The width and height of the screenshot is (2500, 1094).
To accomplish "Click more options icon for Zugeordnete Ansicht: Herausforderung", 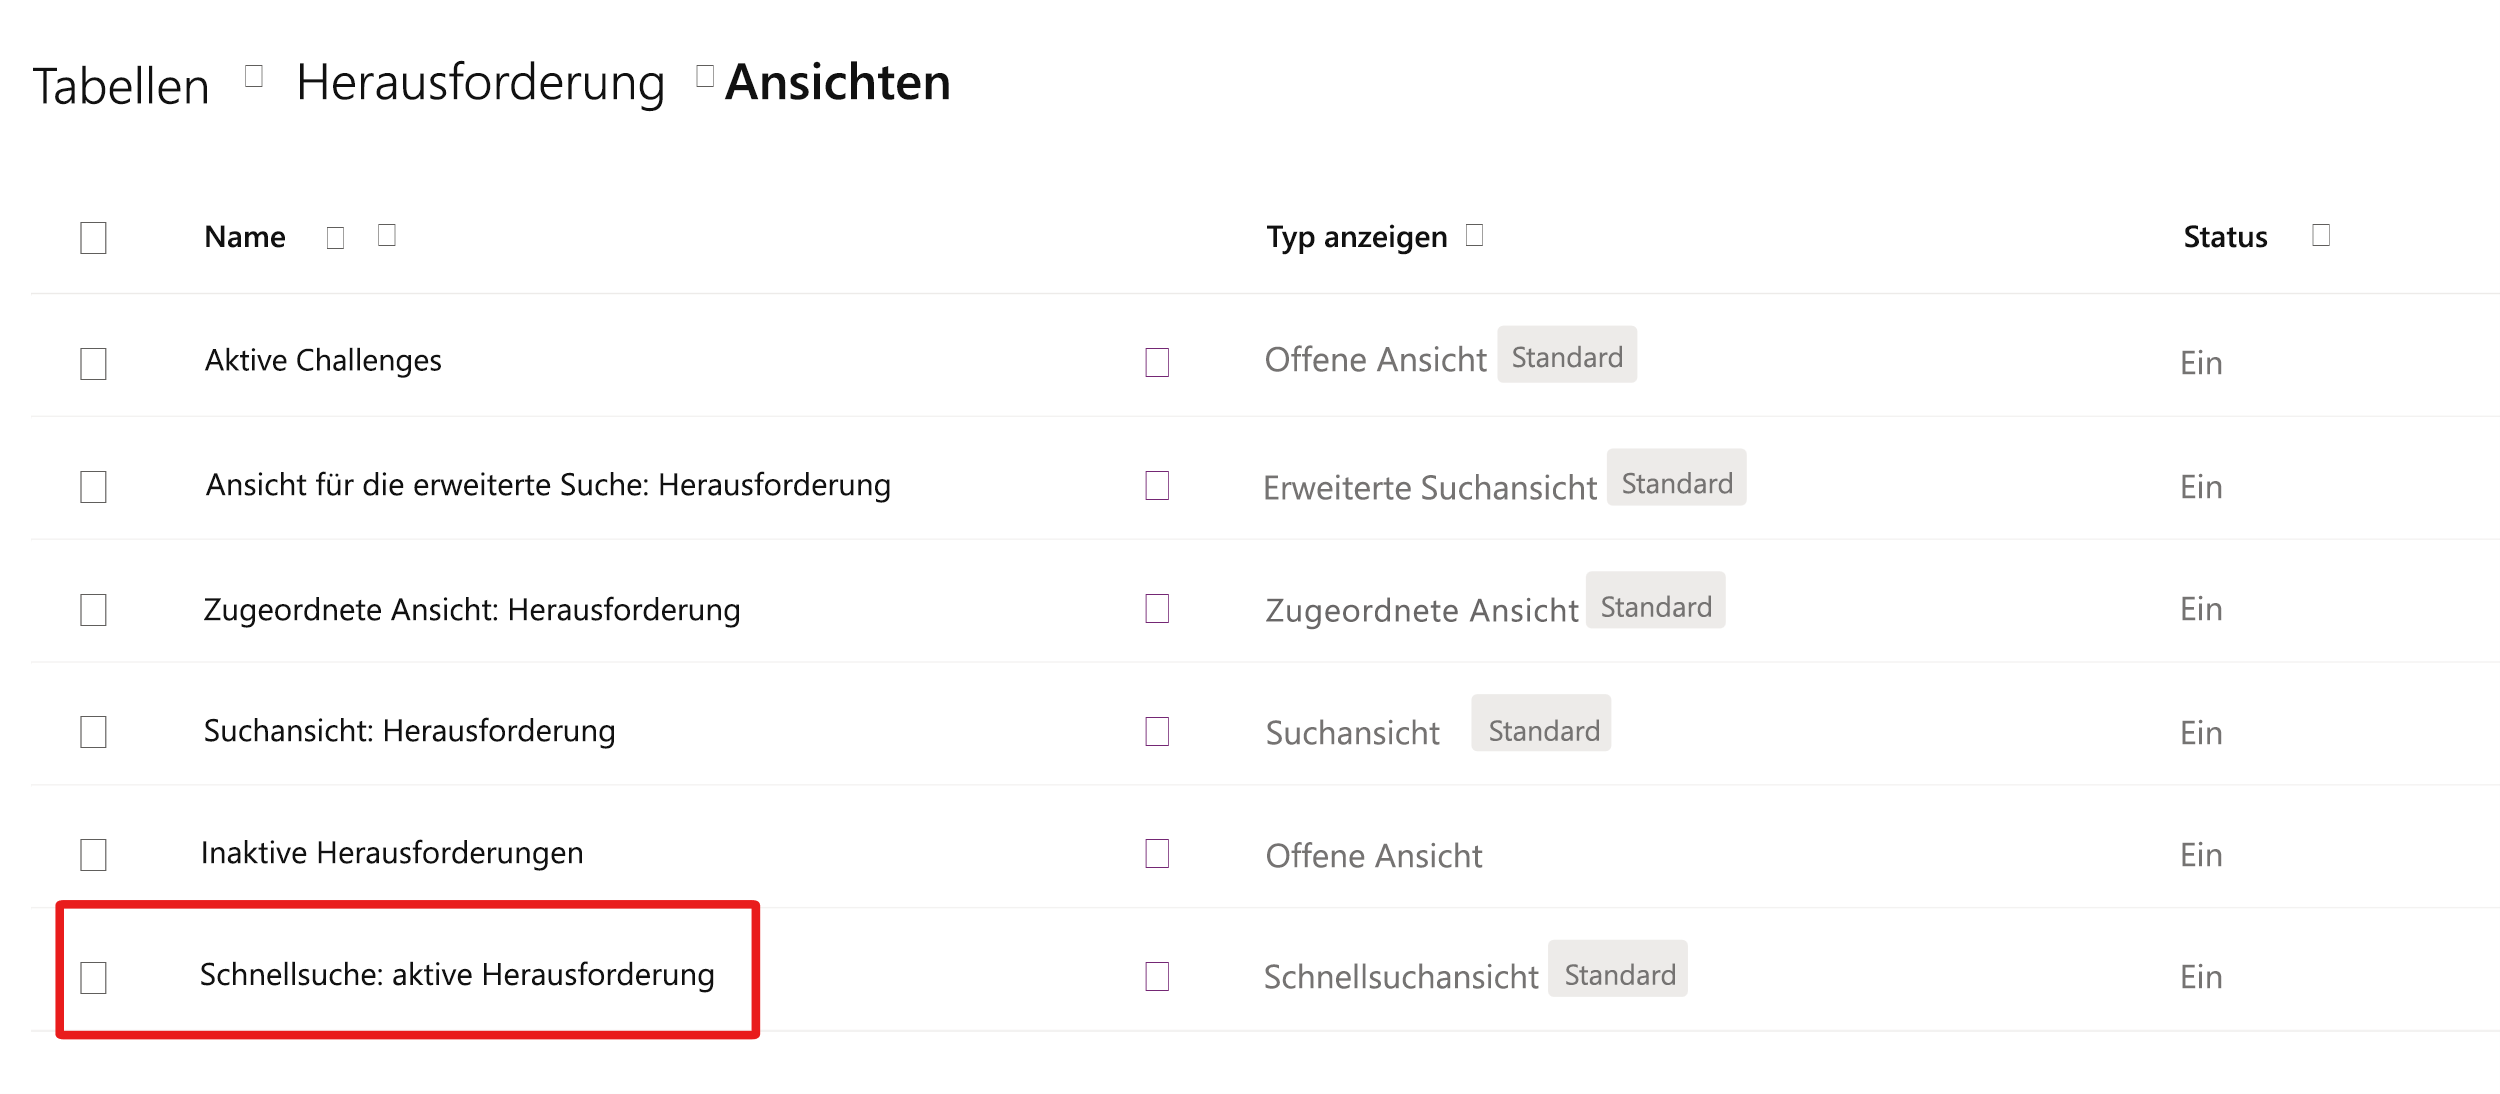I will 1157,608.
